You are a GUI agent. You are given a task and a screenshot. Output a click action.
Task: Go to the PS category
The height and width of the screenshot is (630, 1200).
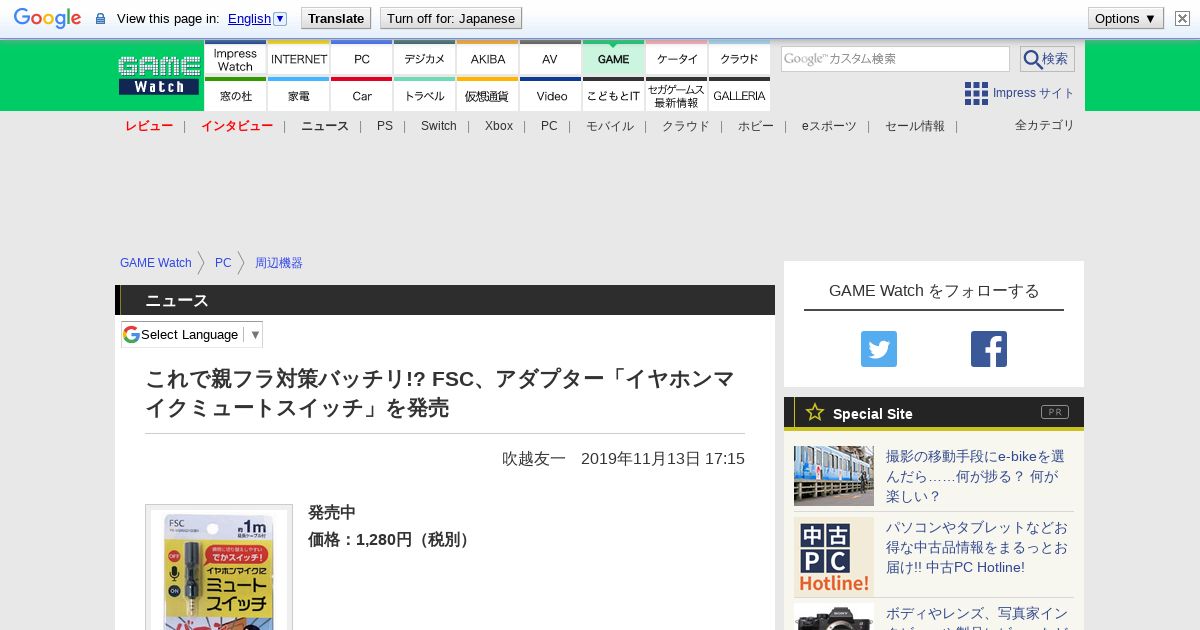pos(385,126)
